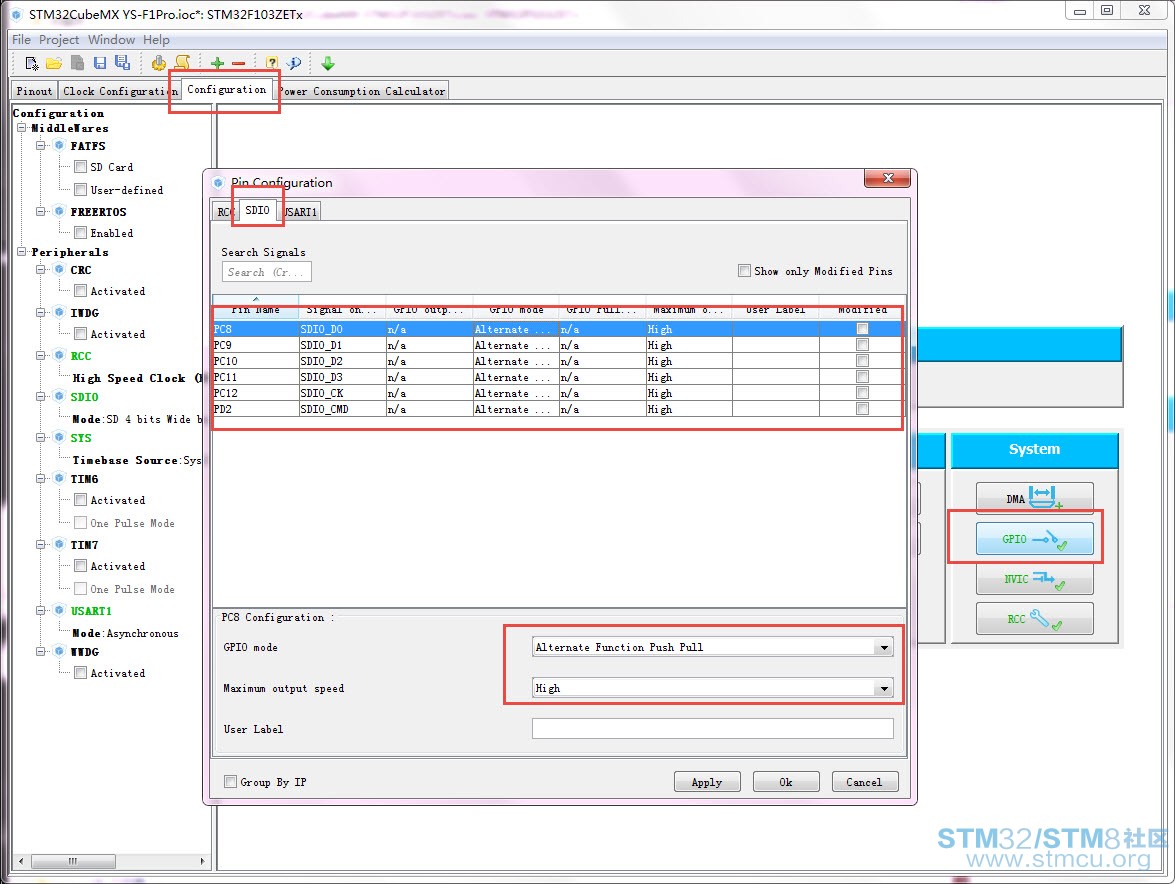Open GPIO settings in System panel
The image size is (1175, 884).
(x=1034, y=539)
